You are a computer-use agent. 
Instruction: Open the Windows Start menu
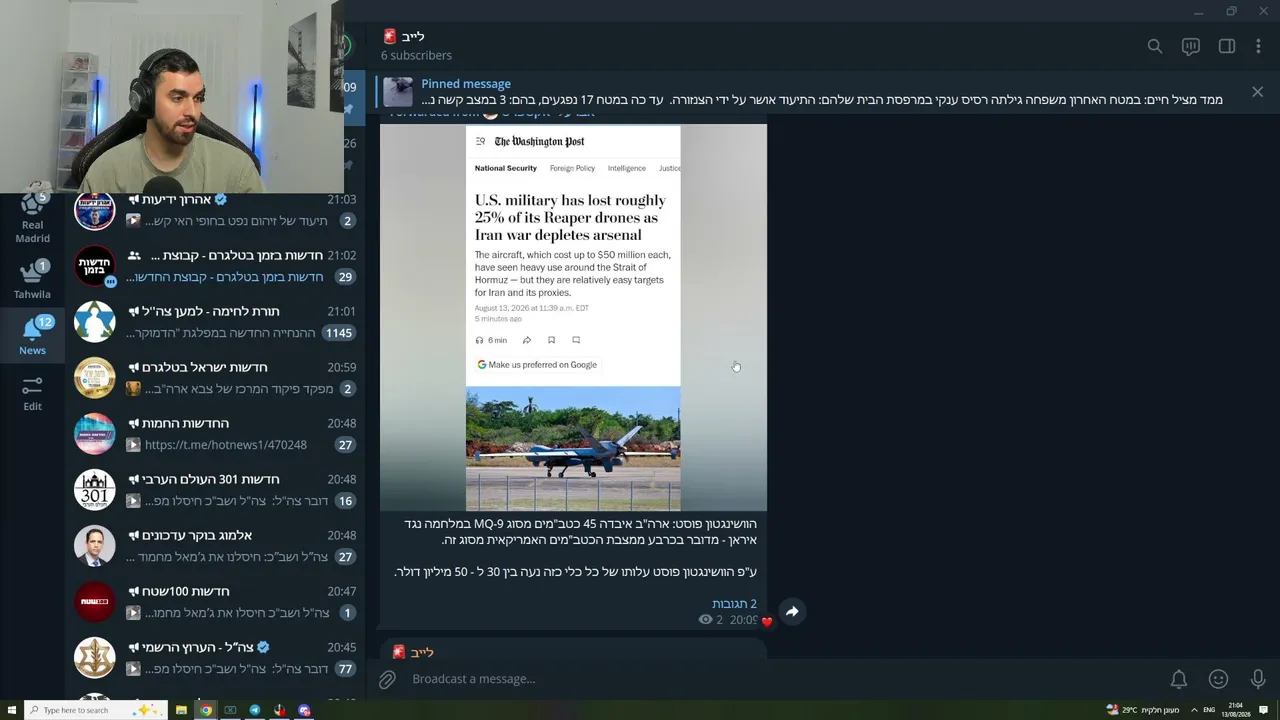11,710
